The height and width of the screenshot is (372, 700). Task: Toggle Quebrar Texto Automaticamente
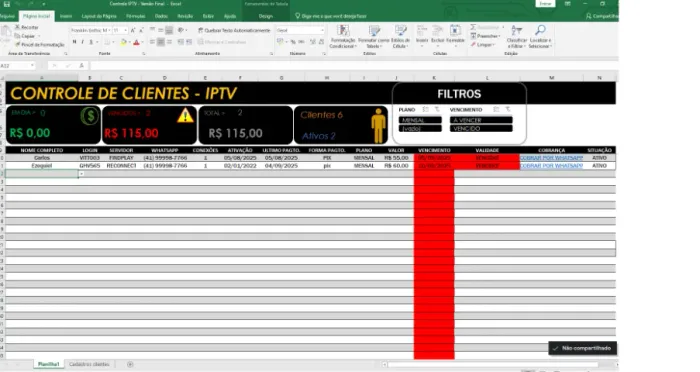pos(234,30)
